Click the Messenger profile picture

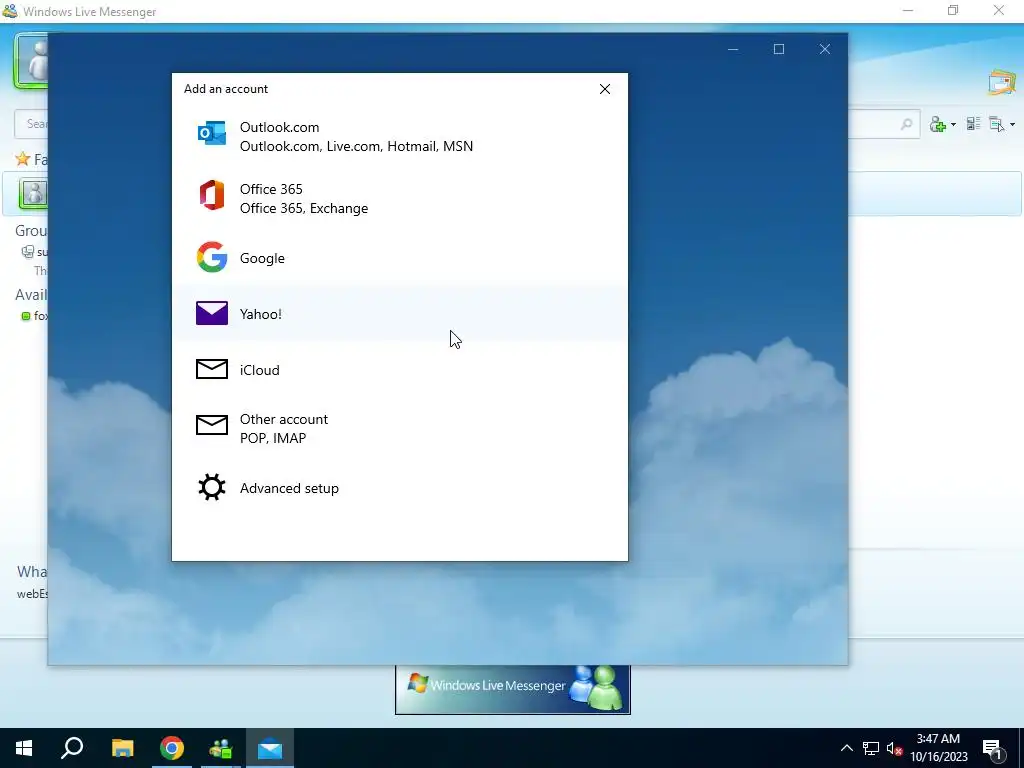coord(31,60)
